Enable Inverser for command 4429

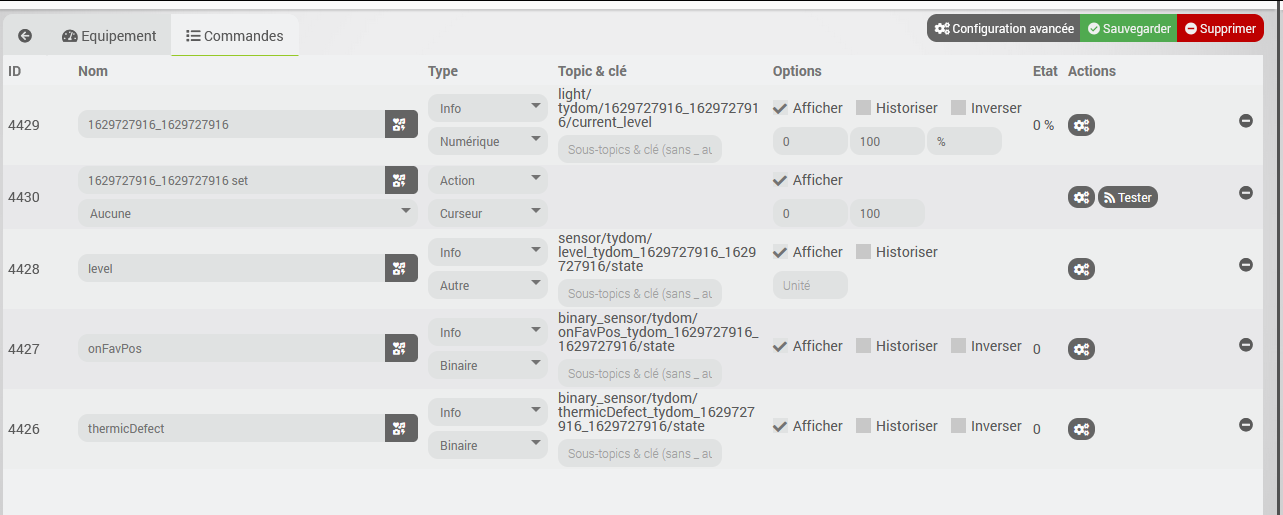pyautogui.click(x=958, y=108)
